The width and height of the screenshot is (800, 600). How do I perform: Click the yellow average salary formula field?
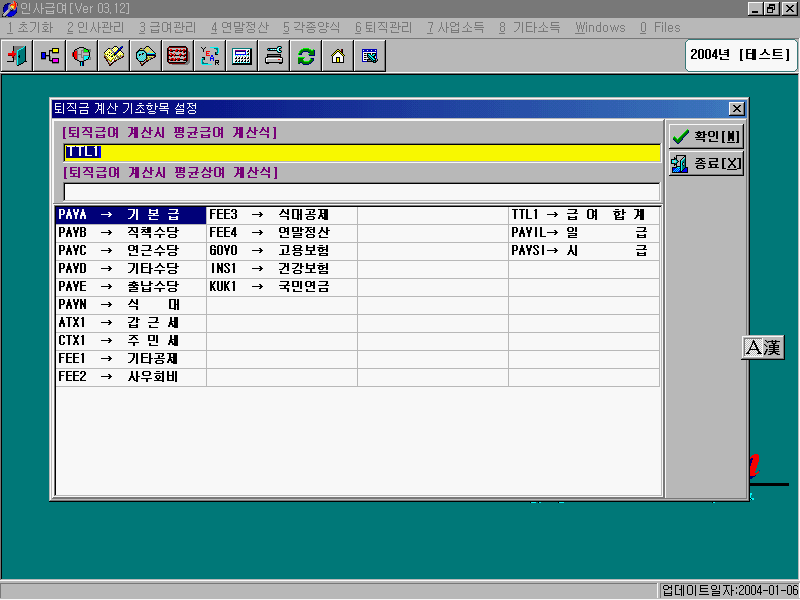pyautogui.click(x=361, y=153)
